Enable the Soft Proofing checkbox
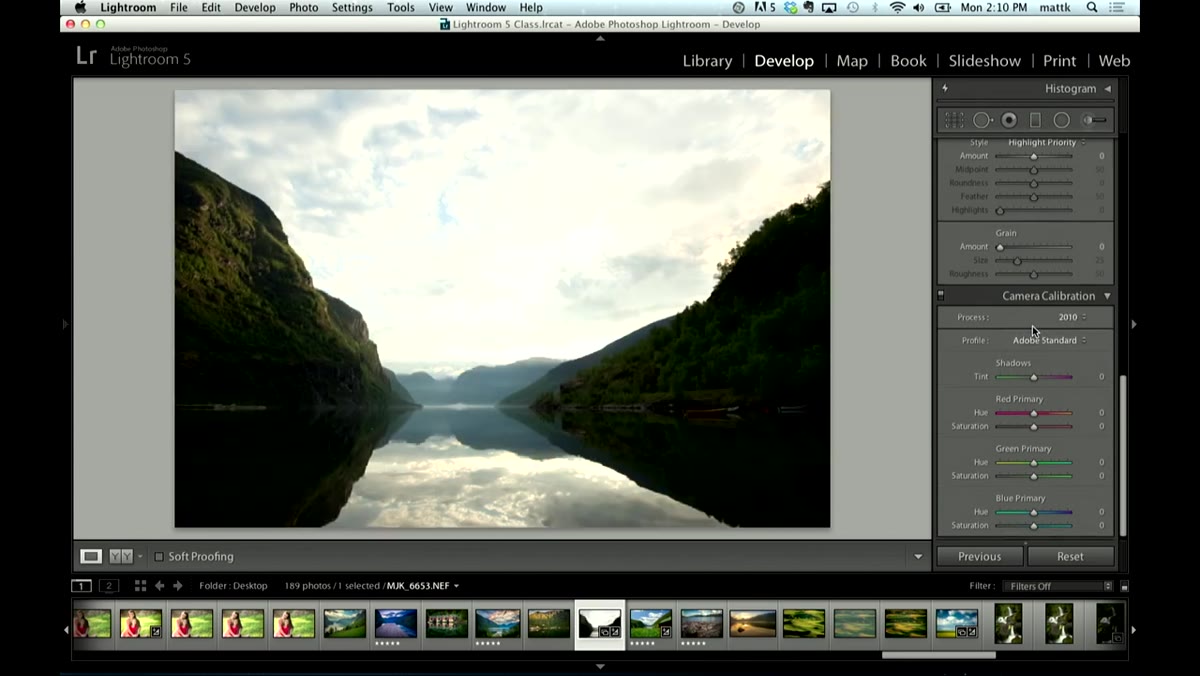 point(159,557)
